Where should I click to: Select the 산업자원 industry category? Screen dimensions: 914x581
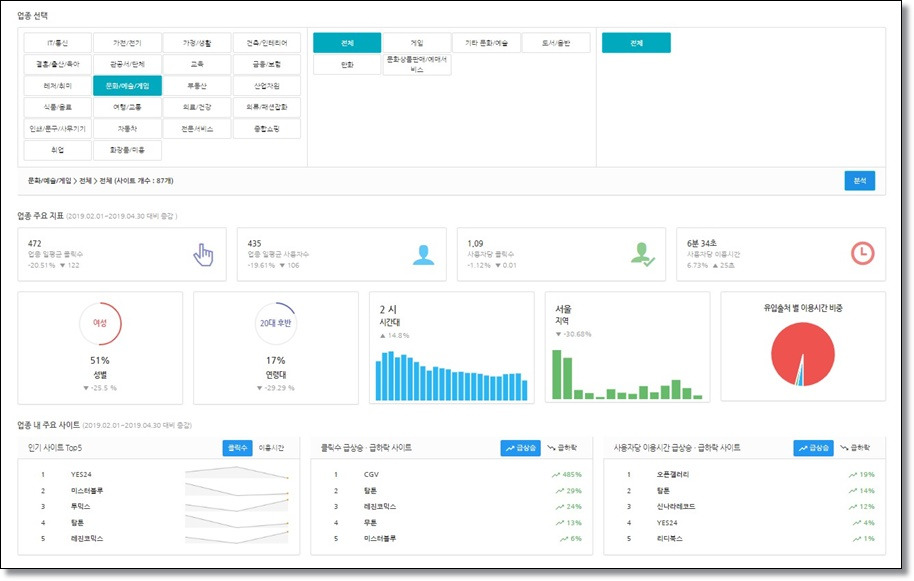[x=267, y=86]
